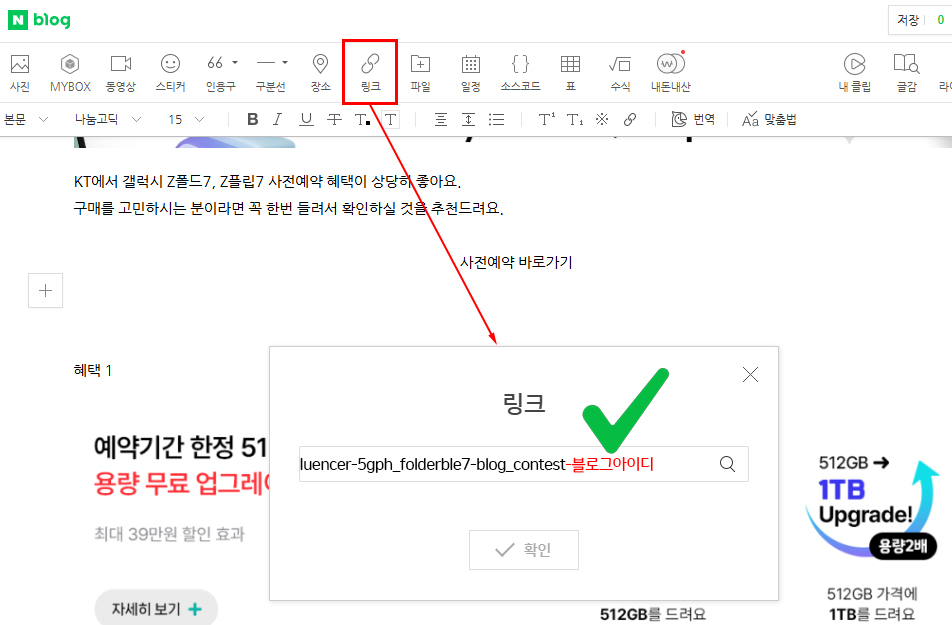Open the MYBOX insert tool
Screen dimensions: 952x625
pyautogui.click(x=70, y=72)
